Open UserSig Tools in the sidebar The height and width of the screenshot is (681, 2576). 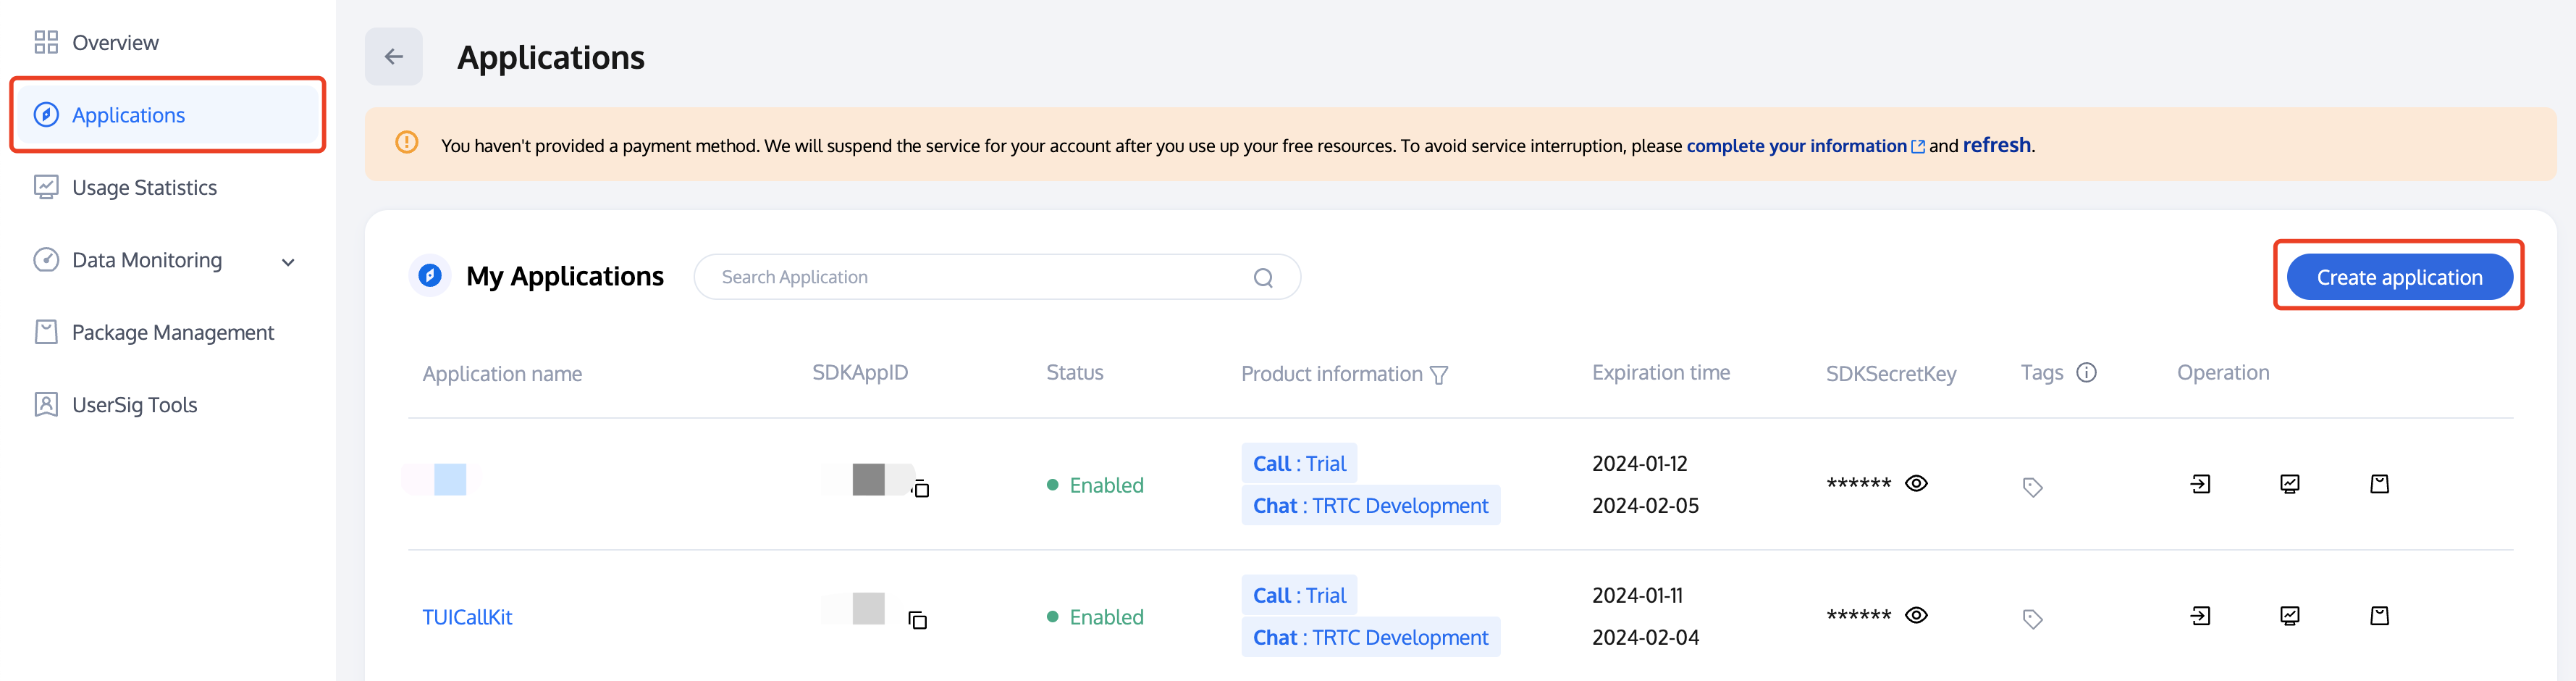pyautogui.click(x=134, y=404)
